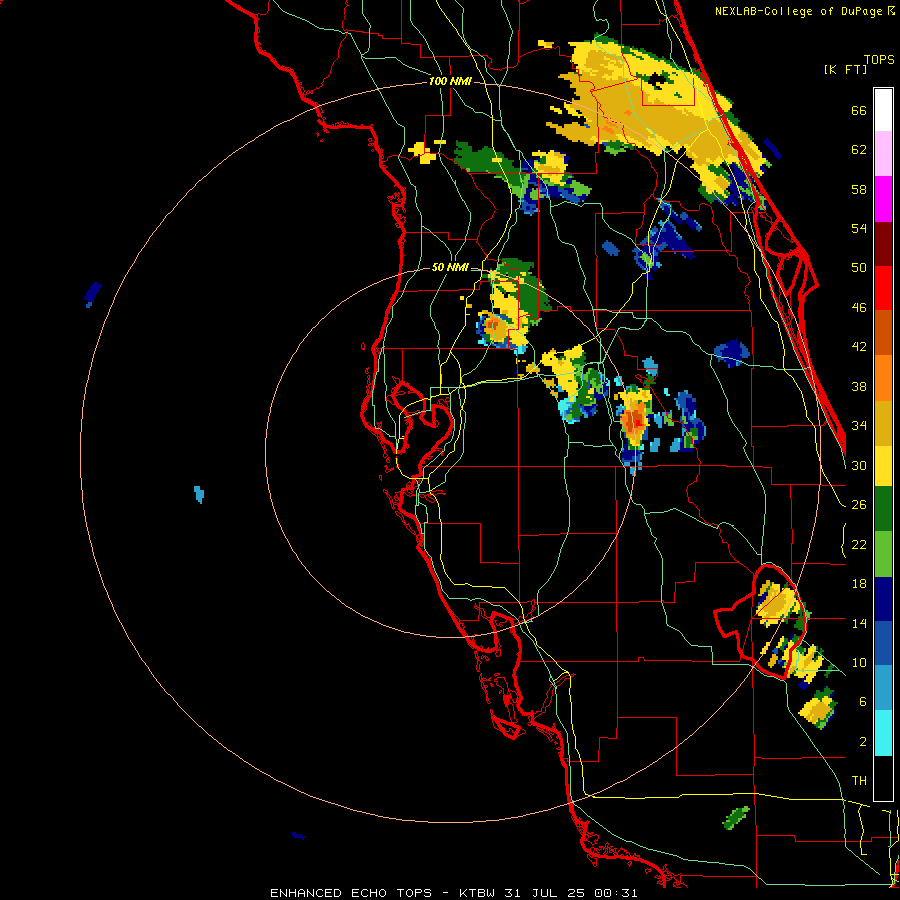The height and width of the screenshot is (900, 900).
Task: Click the 50 NMI range ring label
Action: pyautogui.click(x=450, y=267)
